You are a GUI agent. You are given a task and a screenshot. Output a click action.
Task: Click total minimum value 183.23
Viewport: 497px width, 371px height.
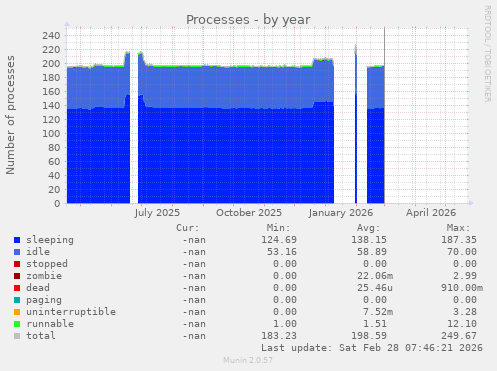279,336
